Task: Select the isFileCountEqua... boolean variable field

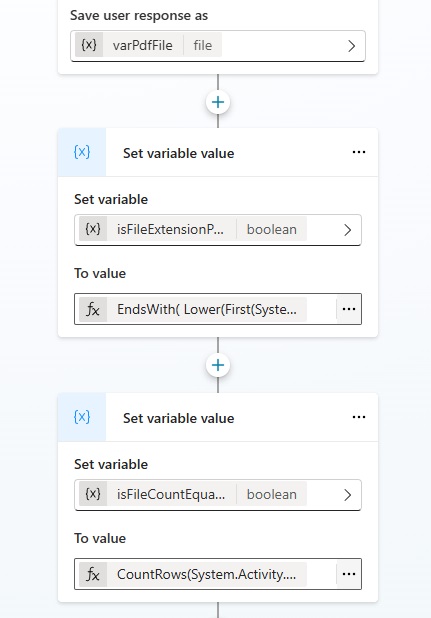Action: [218, 495]
